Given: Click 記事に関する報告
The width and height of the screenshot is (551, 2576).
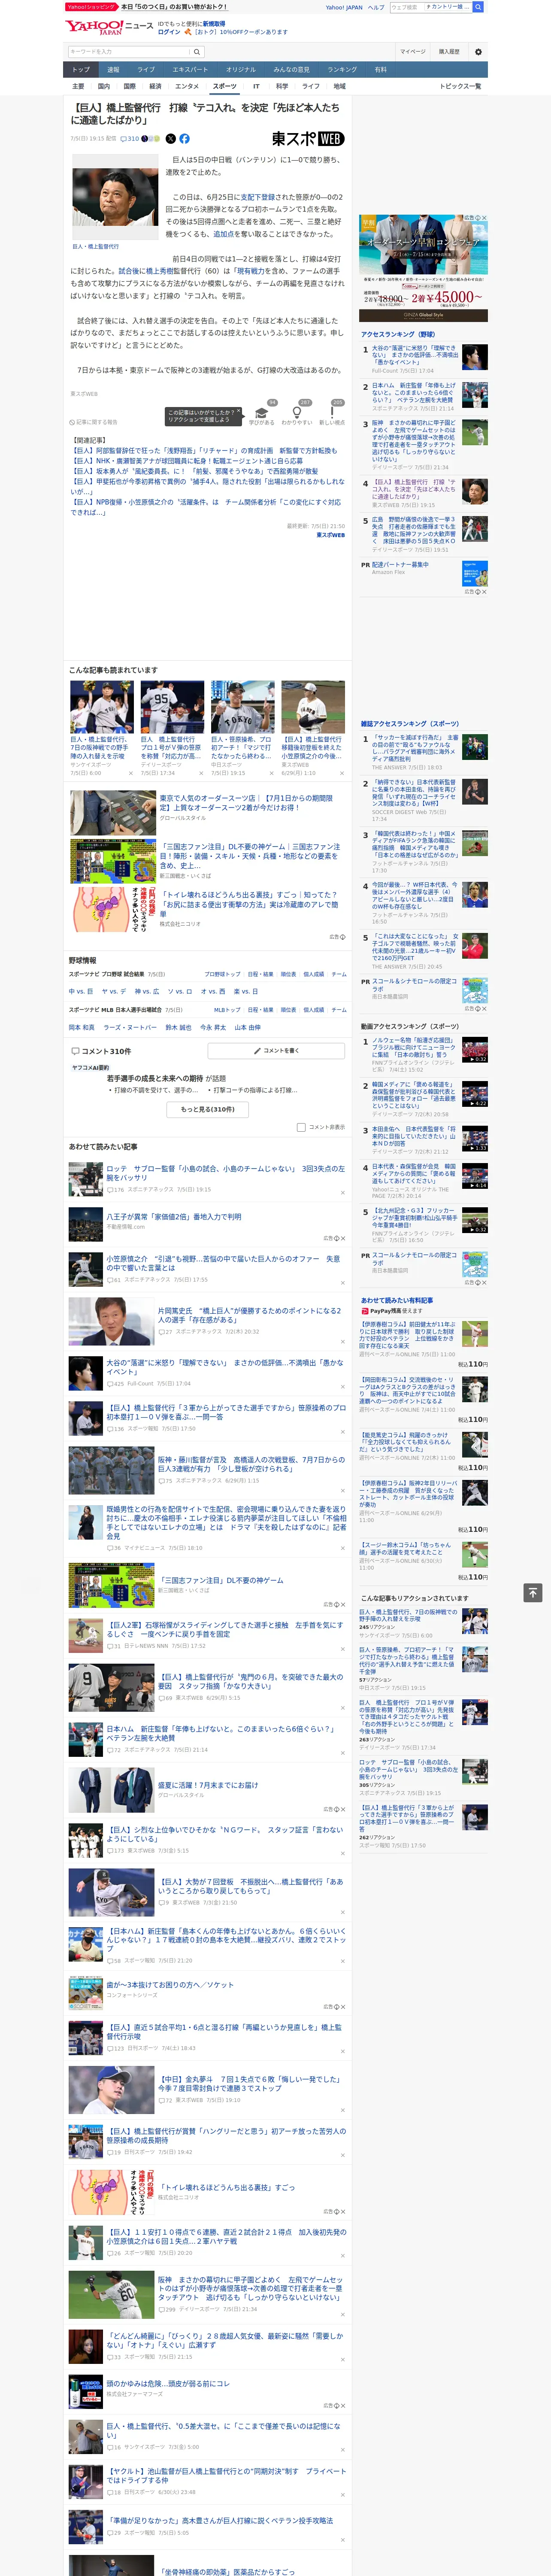Looking at the screenshot, I should (95, 422).
